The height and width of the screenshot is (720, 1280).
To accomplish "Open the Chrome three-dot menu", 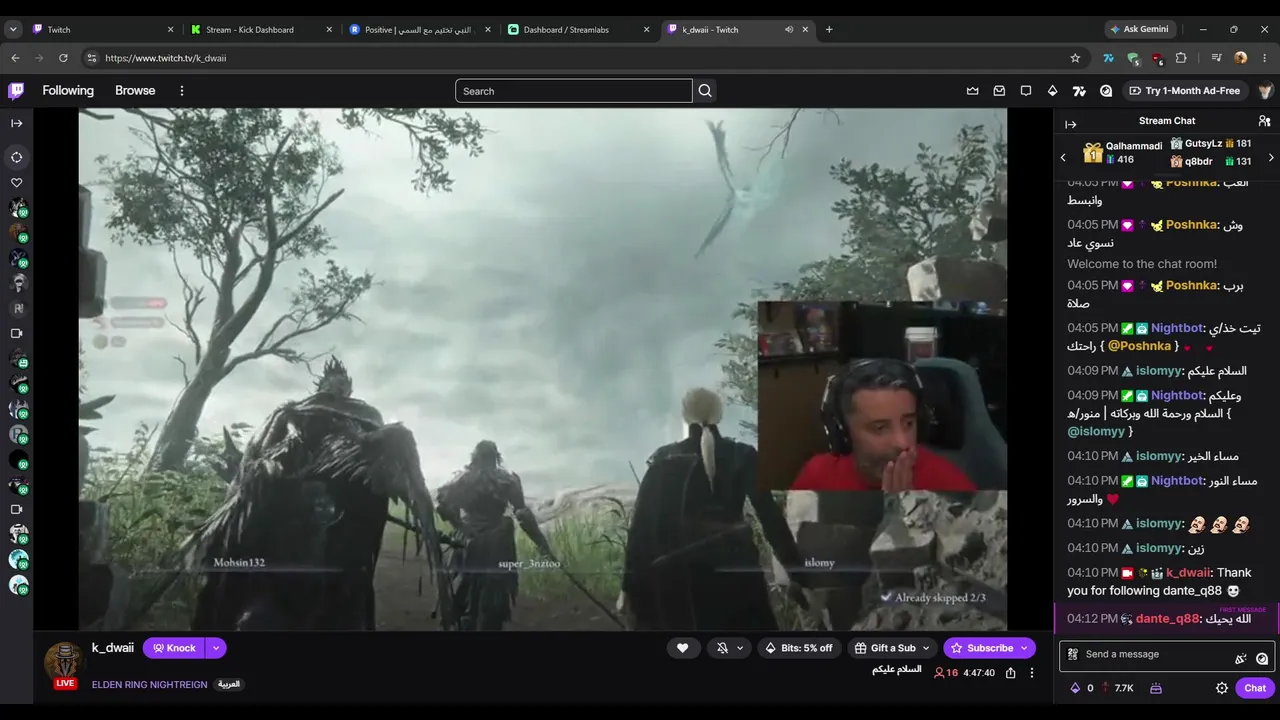I will (1265, 58).
